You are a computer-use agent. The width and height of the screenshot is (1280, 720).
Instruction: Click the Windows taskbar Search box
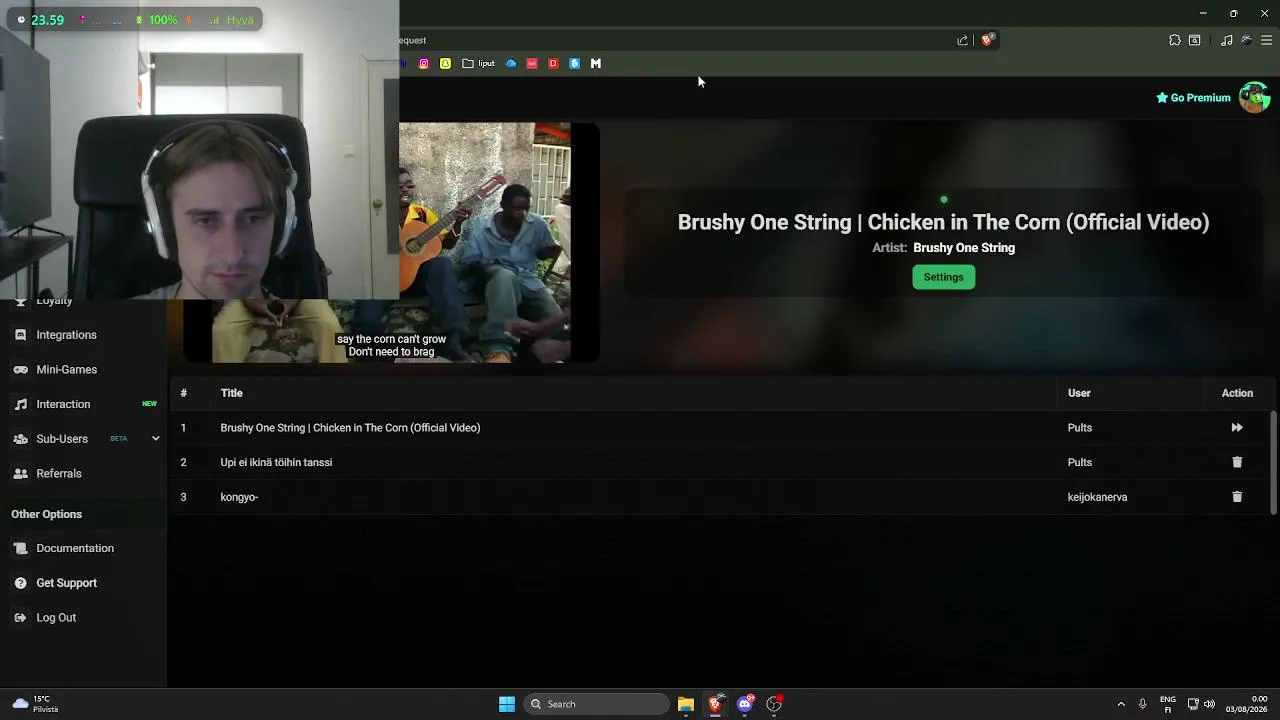tap(596, 704)
